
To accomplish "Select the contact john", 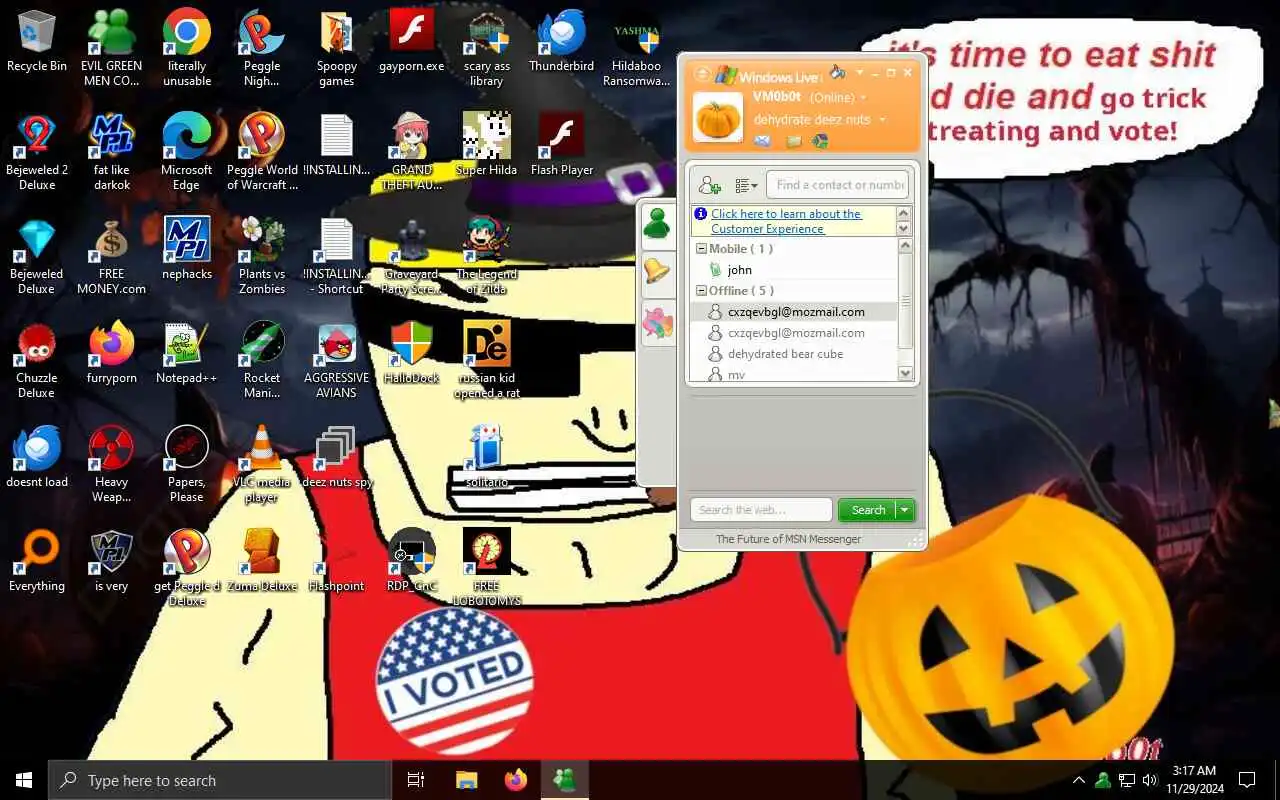I will 739,270.
